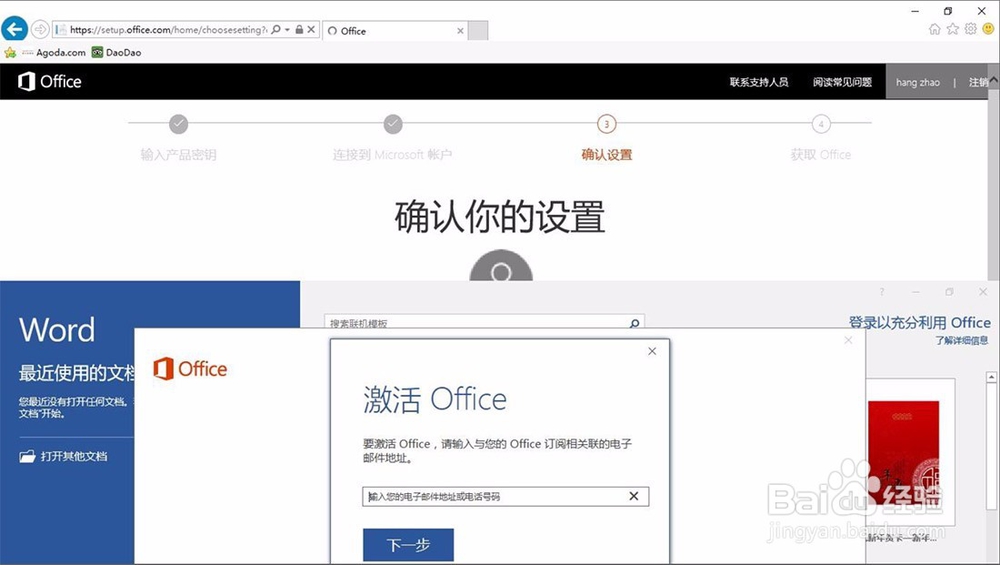Click 登录以充分利用 Office in Word
Viewport: 1000px width, 565px height.
click(919, 323)
